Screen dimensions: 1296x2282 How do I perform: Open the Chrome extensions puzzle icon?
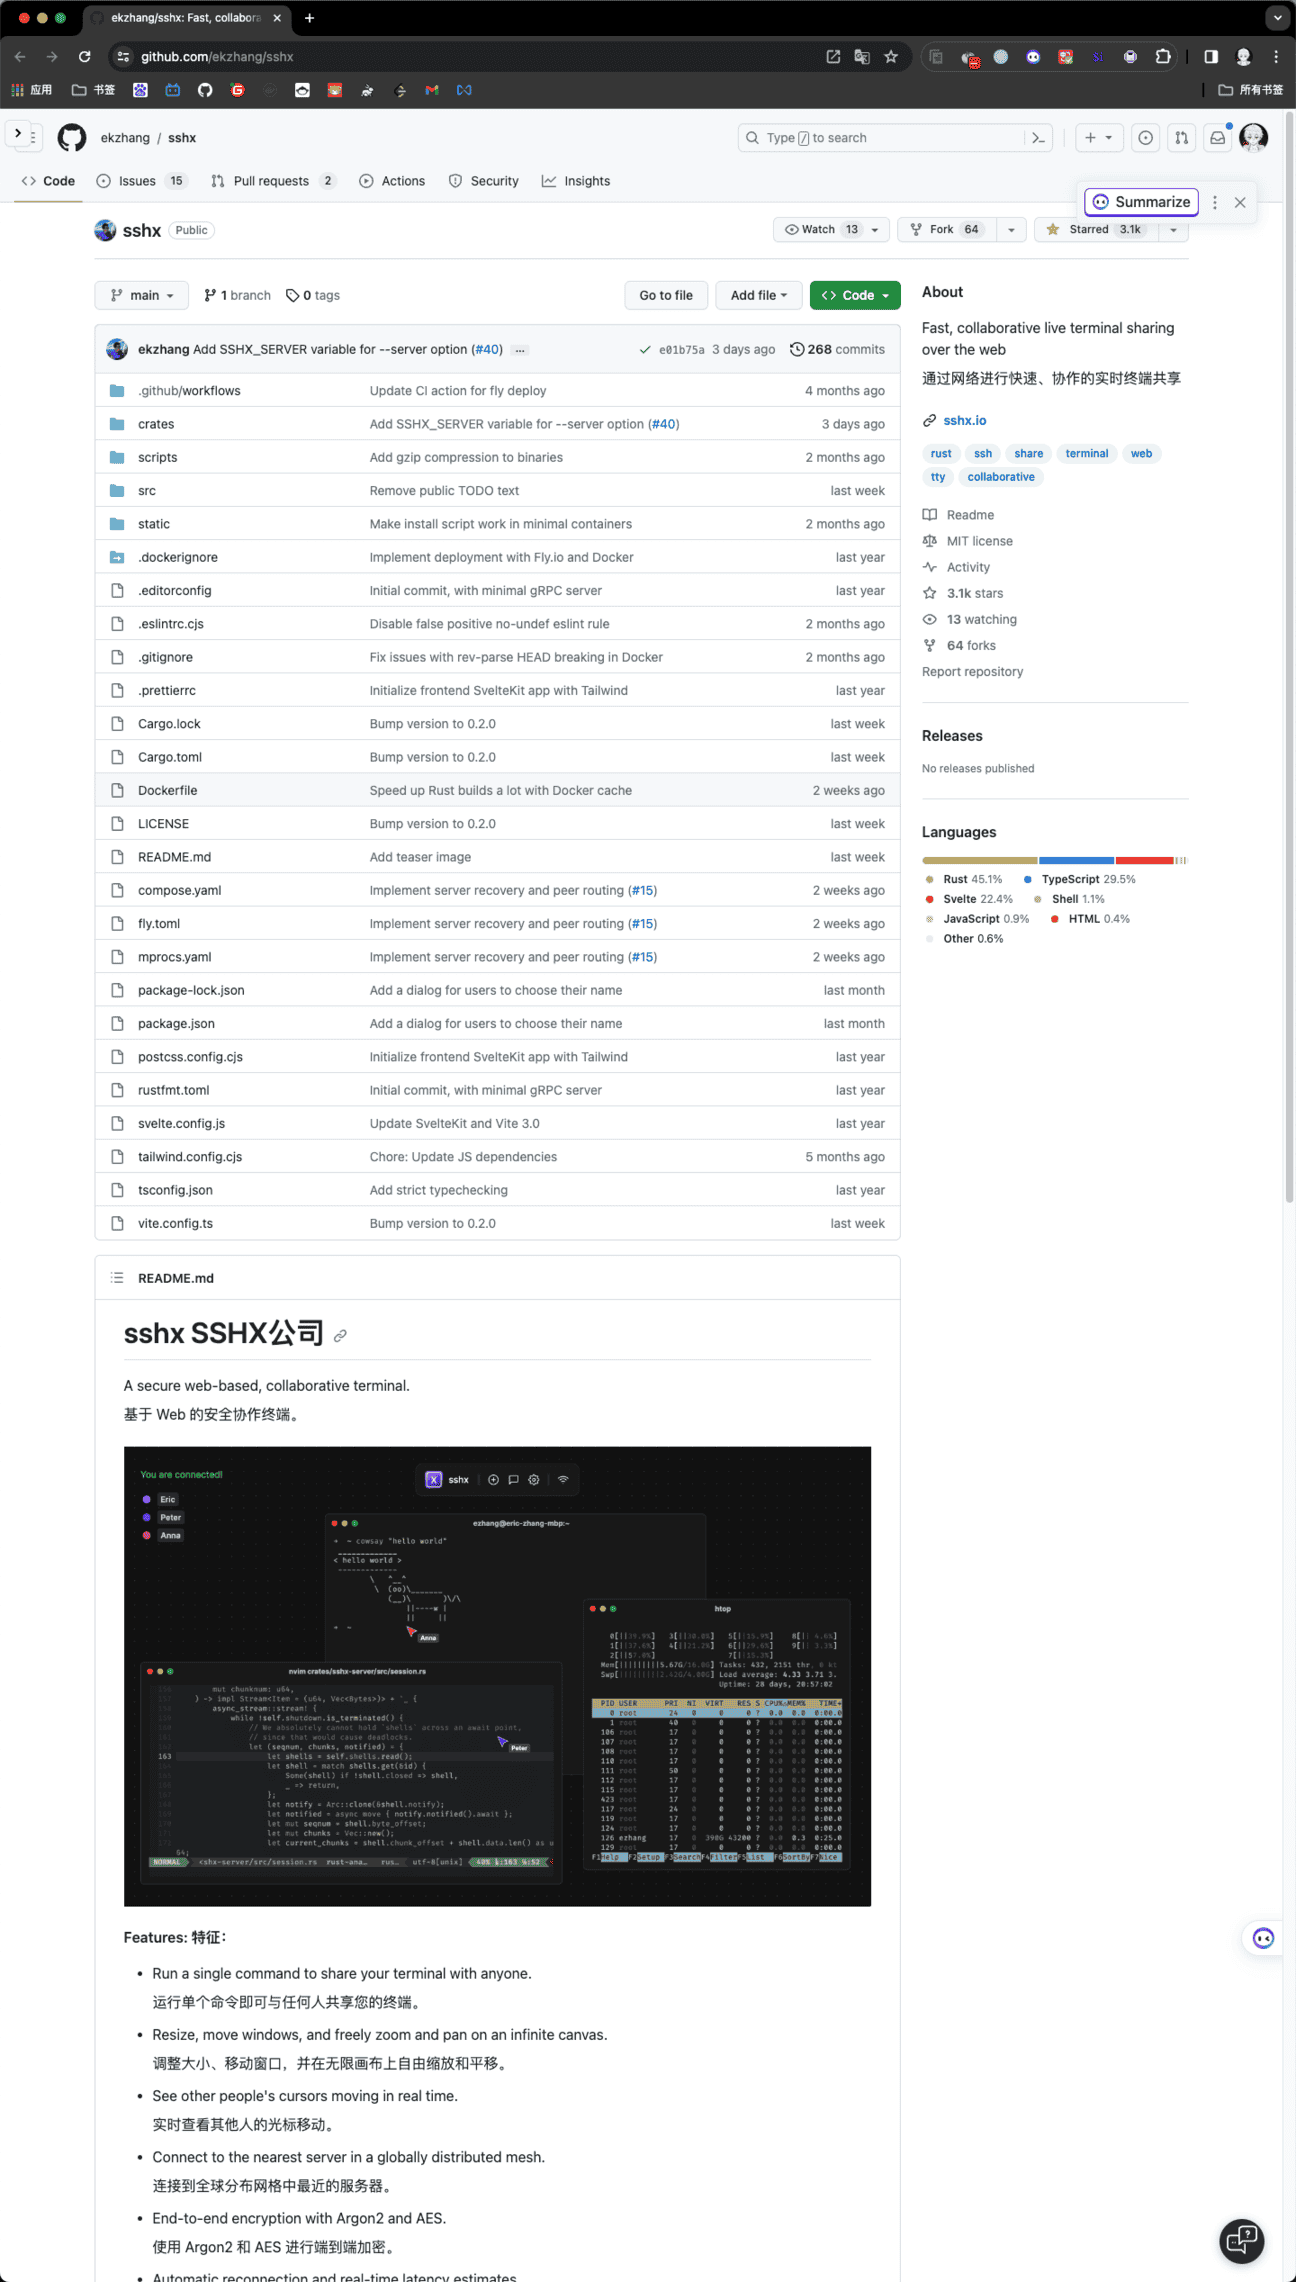(1163, 57)
